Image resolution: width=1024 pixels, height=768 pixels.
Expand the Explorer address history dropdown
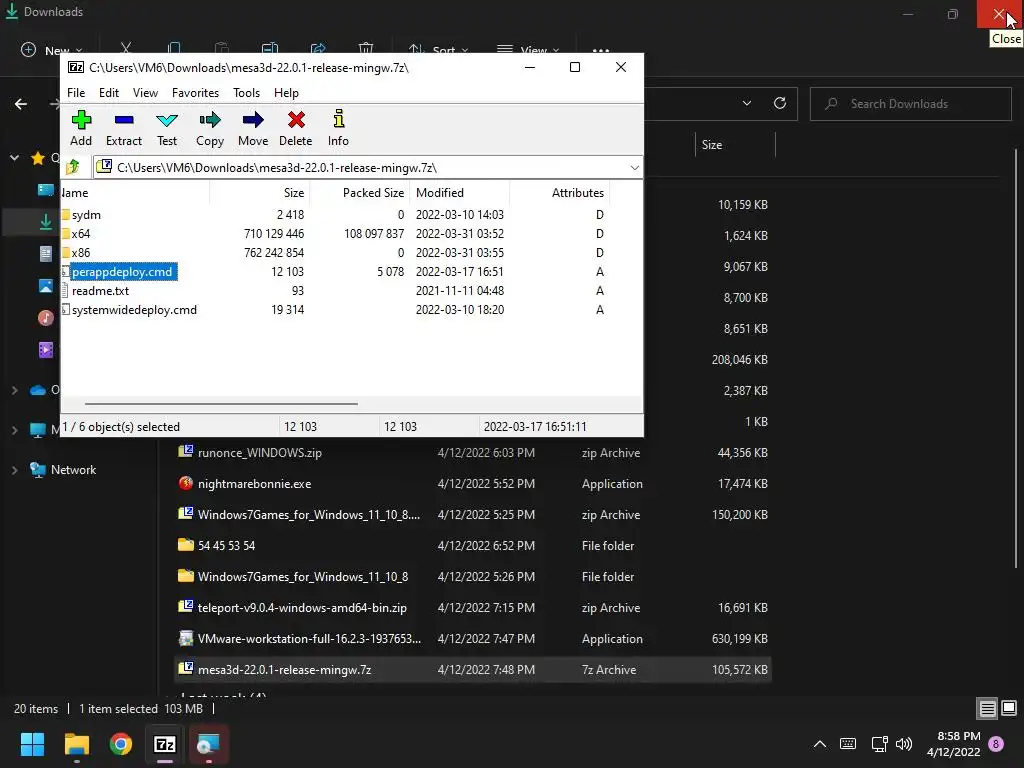pos(747,103)
